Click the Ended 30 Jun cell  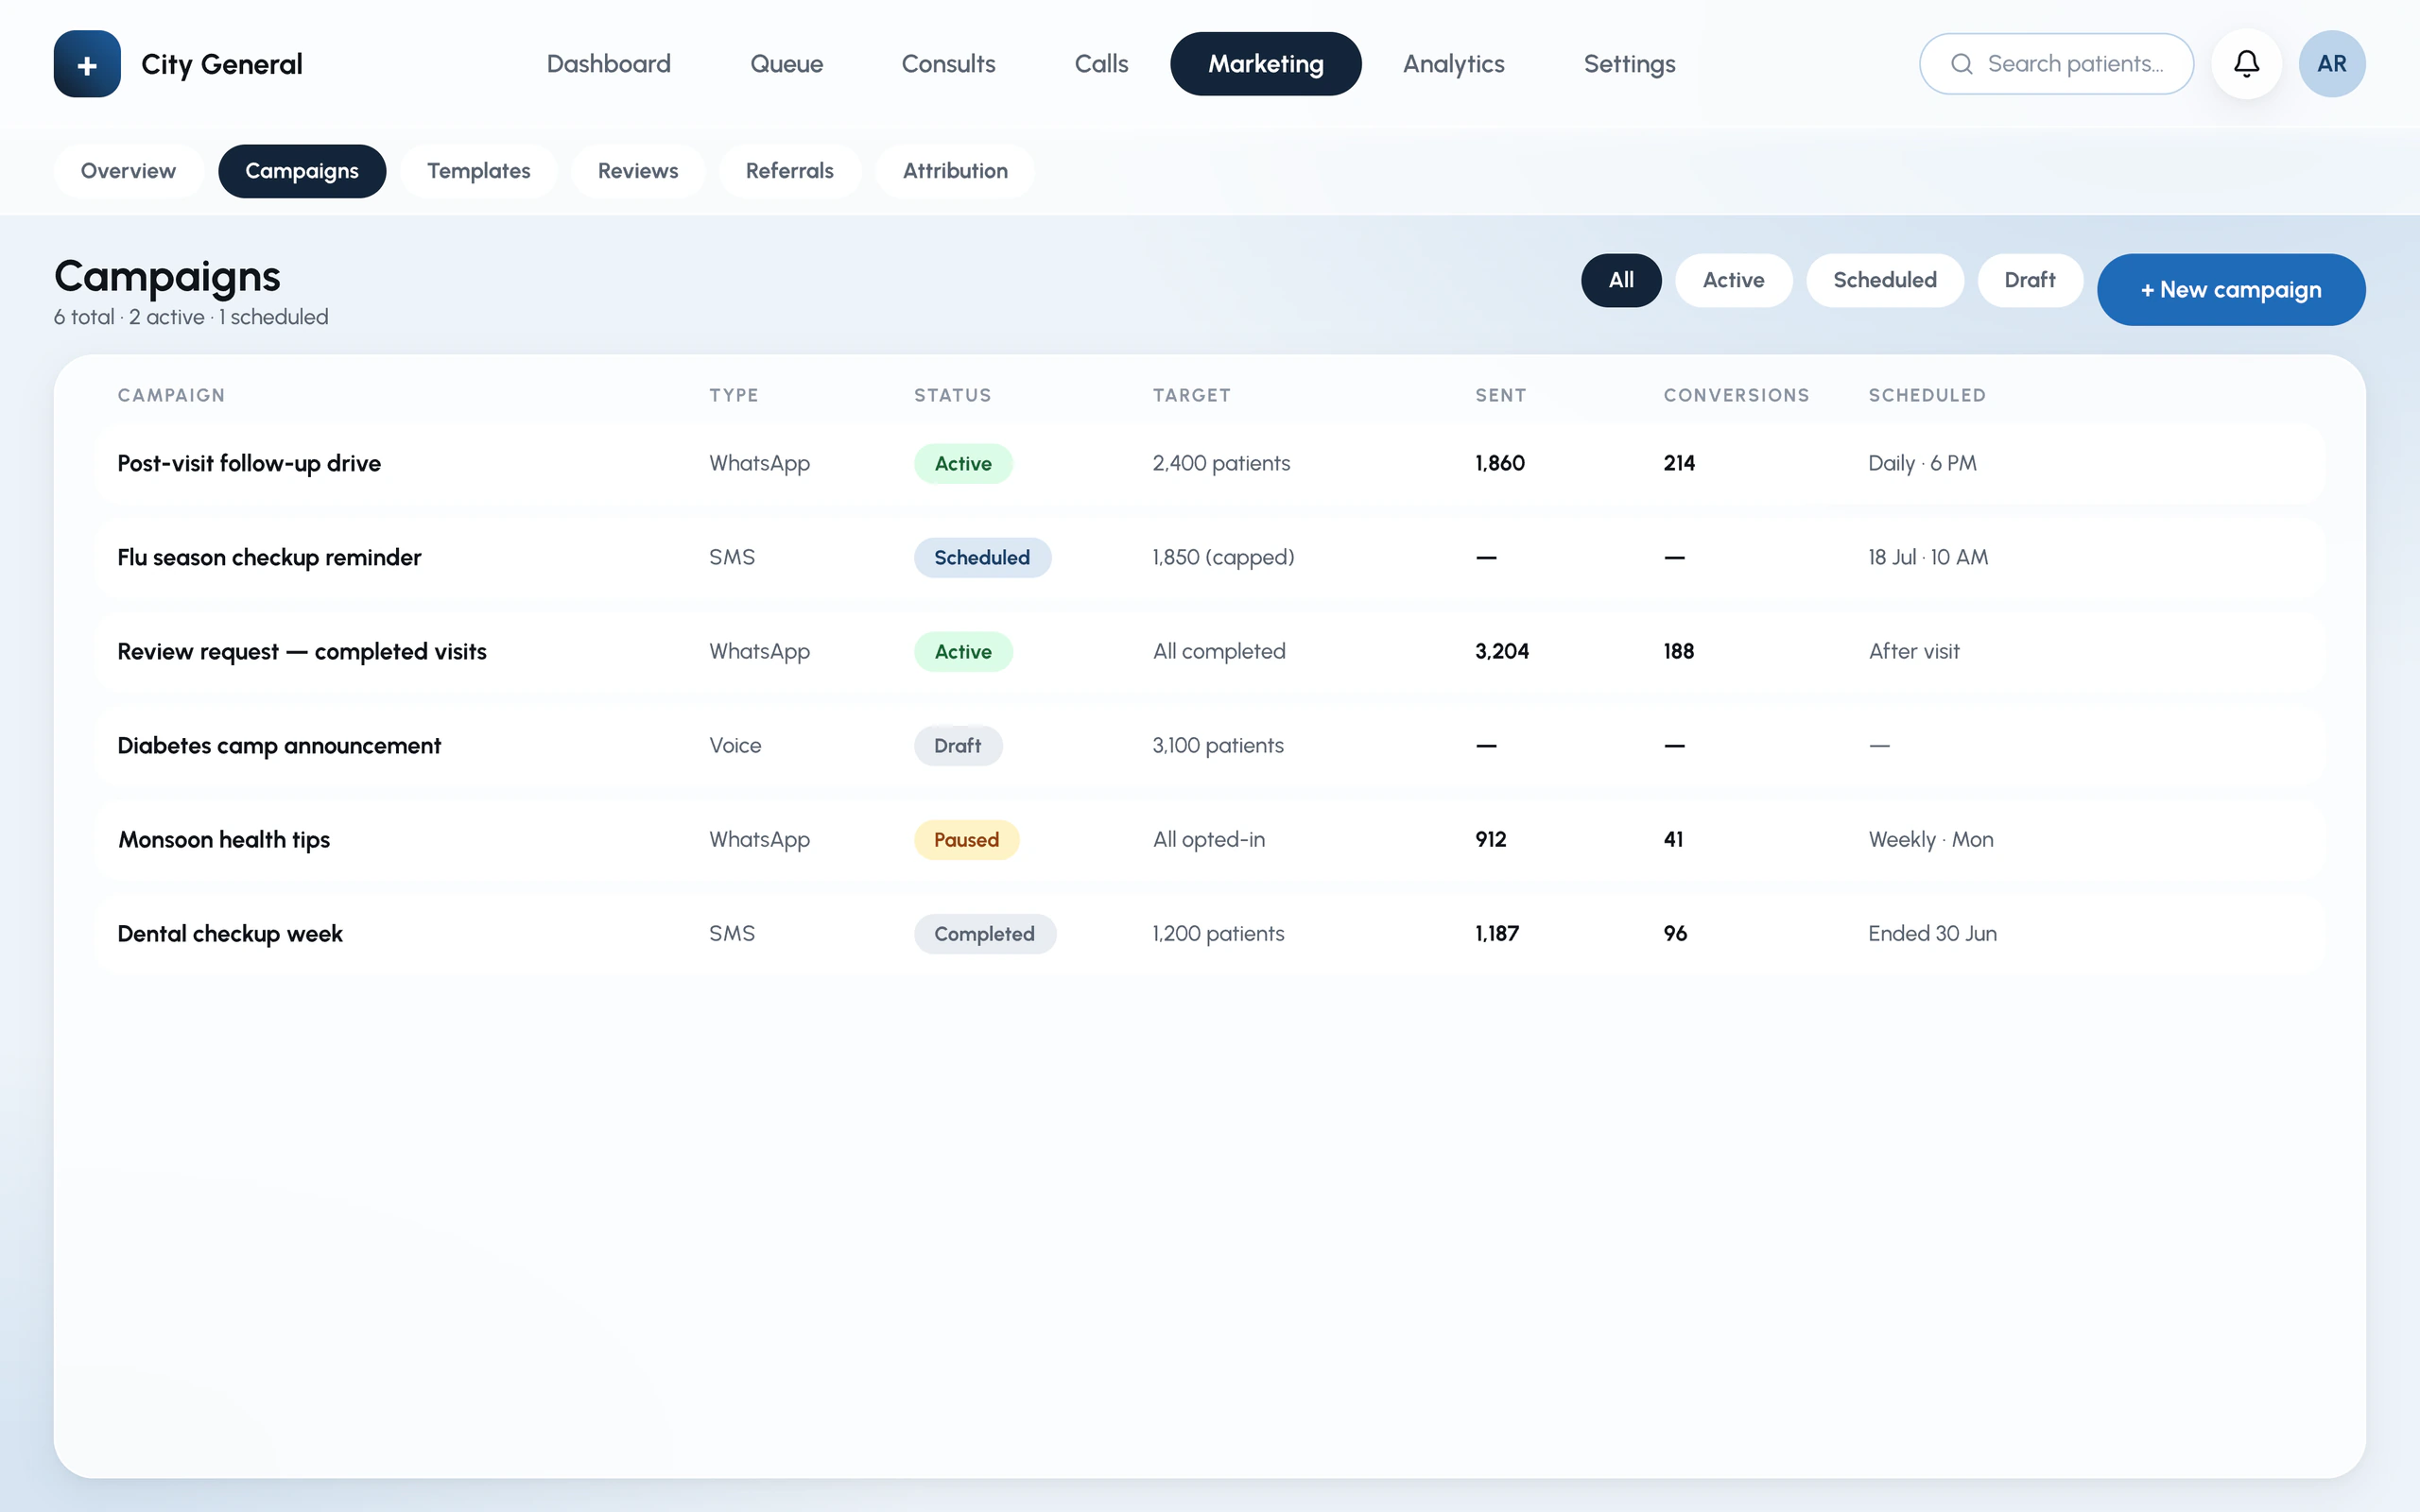[x=1932, y=933]
